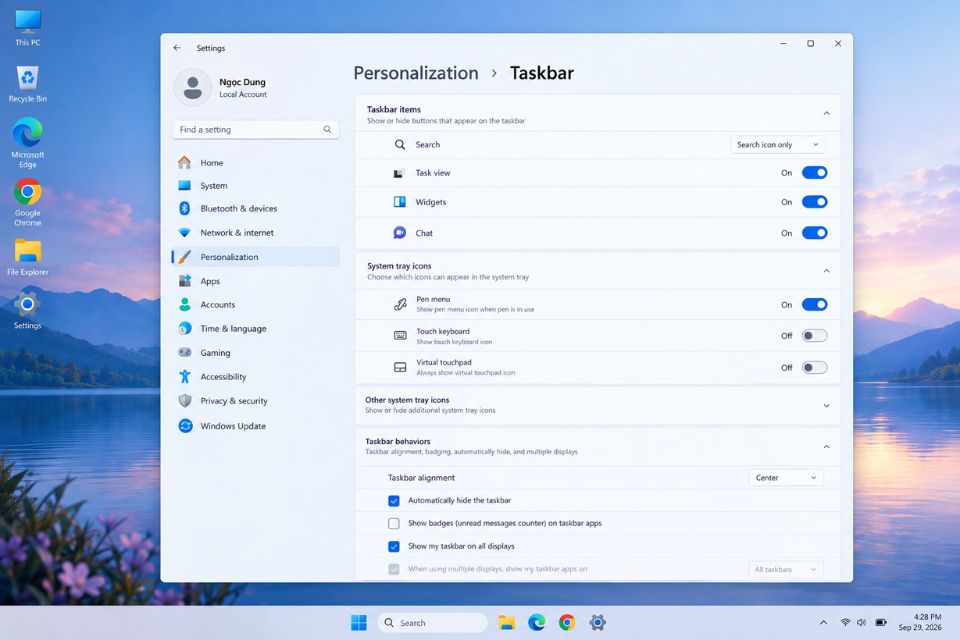Uncheck Show my taskbar on all displays

coord(394,546)
